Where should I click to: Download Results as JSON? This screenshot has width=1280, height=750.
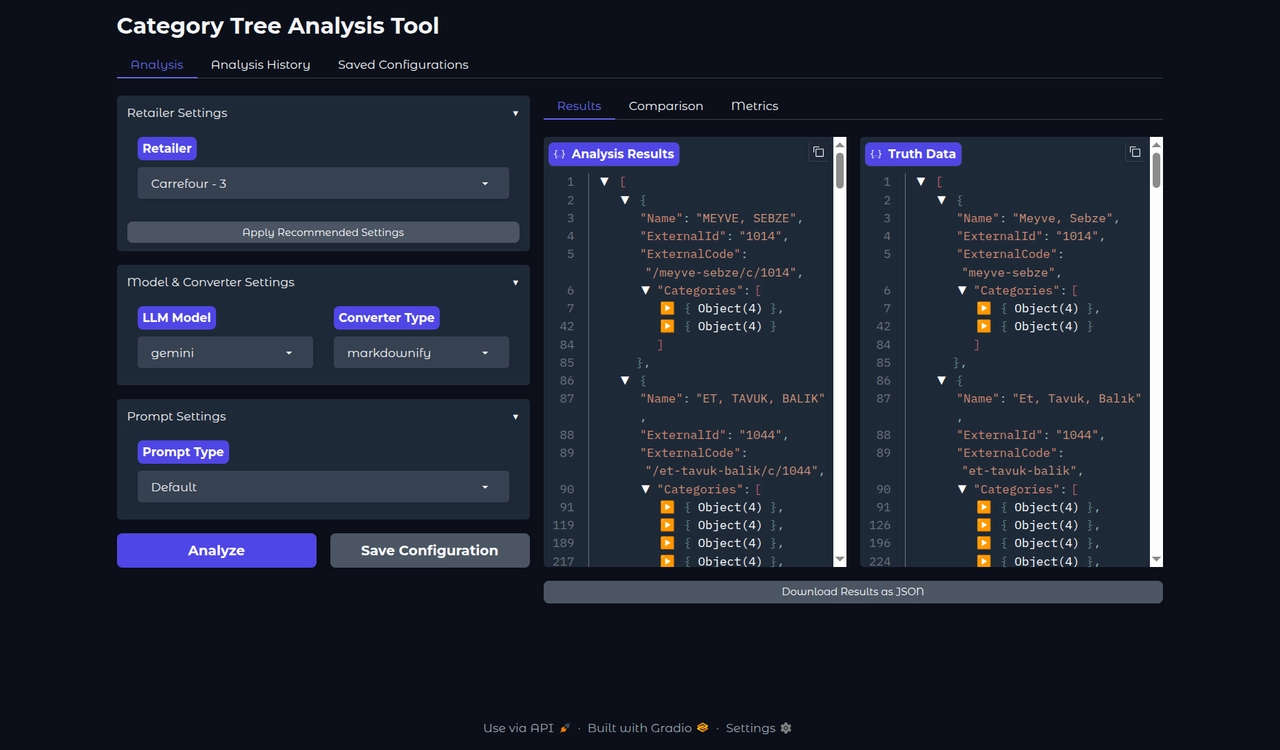[x=852, y=591]
